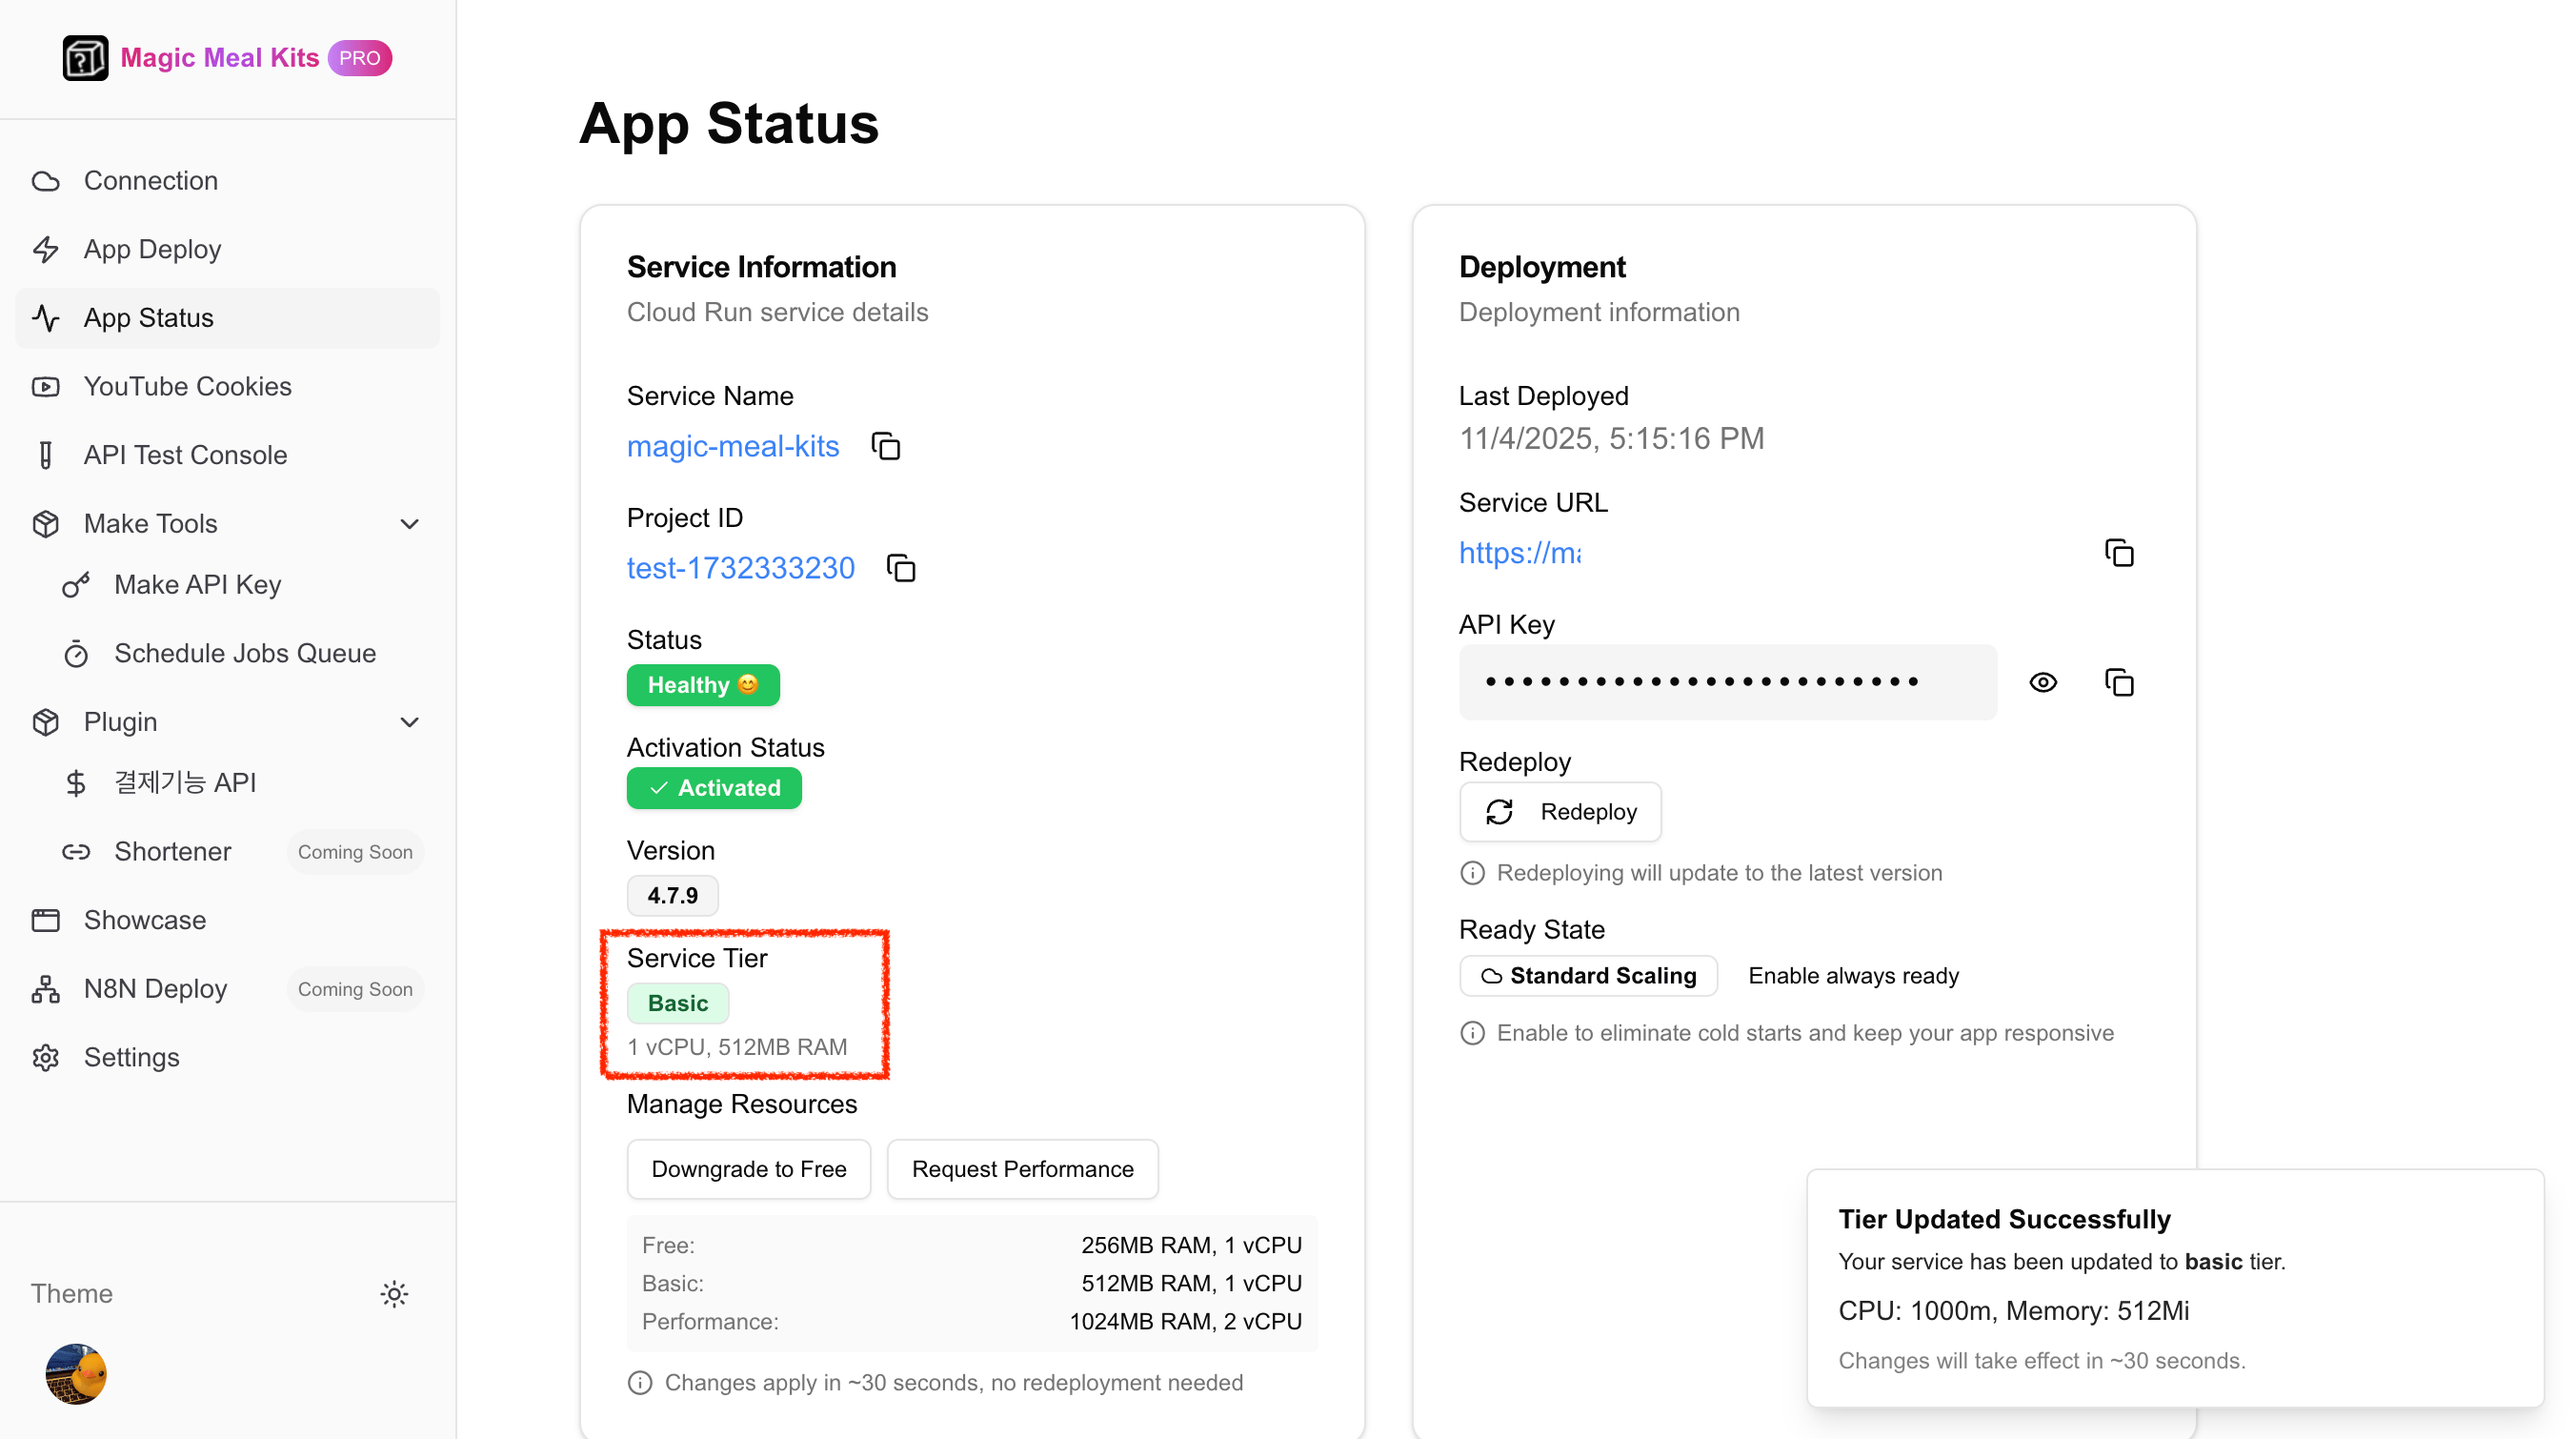
Task: Go to App Deploy
Action: [228, 249]
